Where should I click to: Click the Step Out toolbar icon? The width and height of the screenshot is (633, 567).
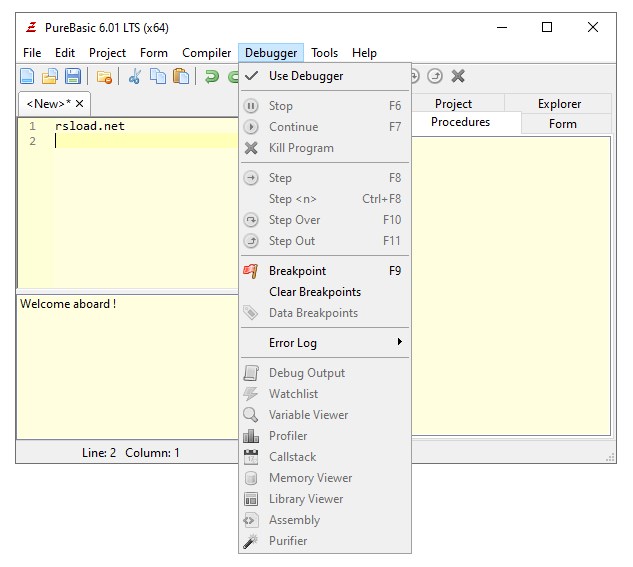(x=435, y=76)
